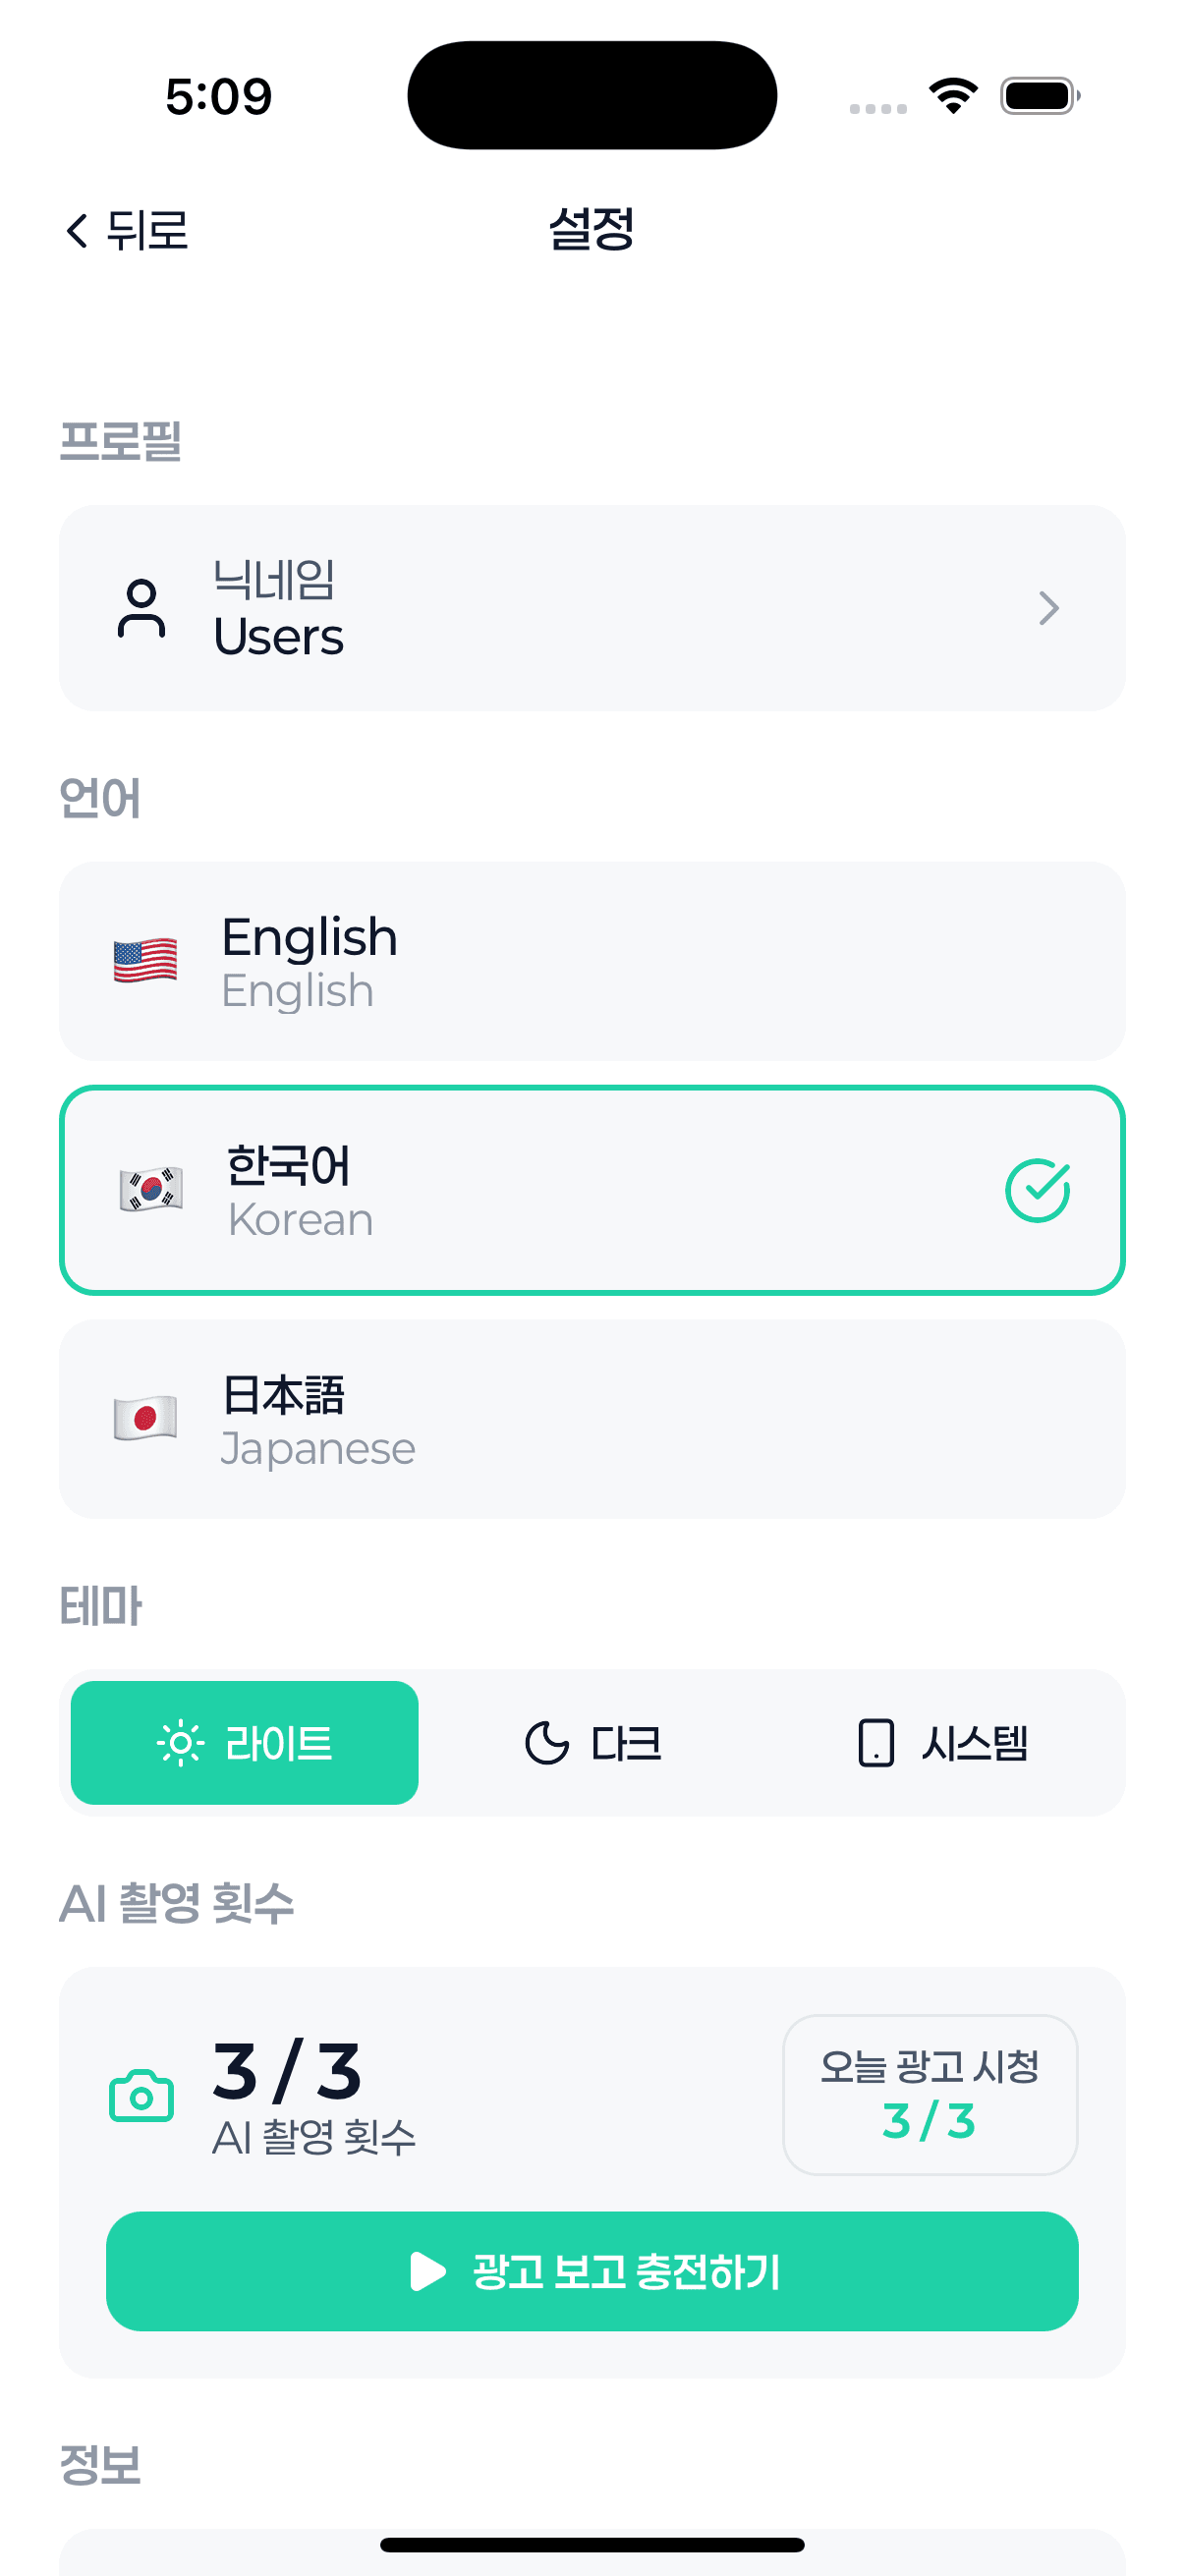Select English as the language

[592, 961]
